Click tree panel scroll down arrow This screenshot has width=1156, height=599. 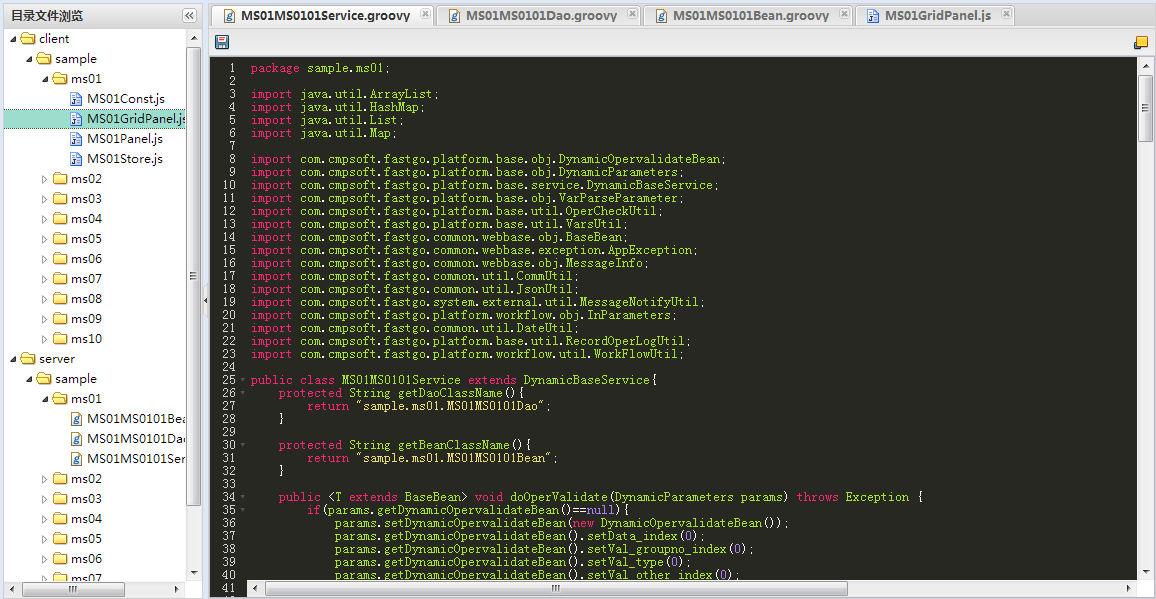pos(194,572)
